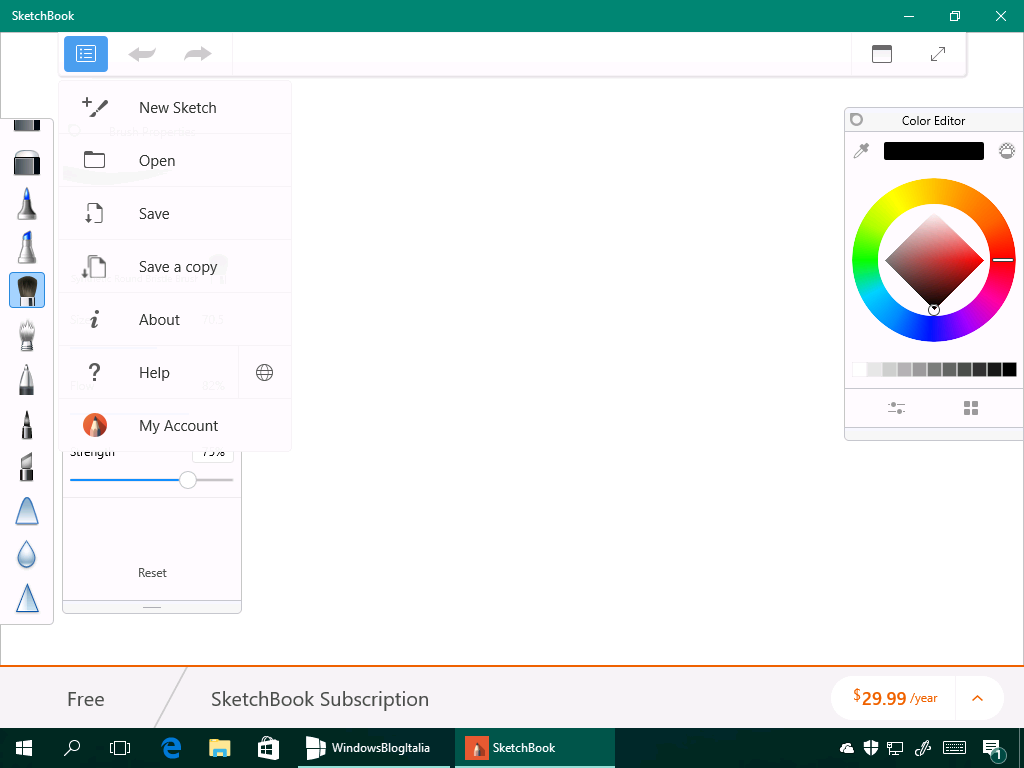Select the flat gray marker brush

coord(27,162)
